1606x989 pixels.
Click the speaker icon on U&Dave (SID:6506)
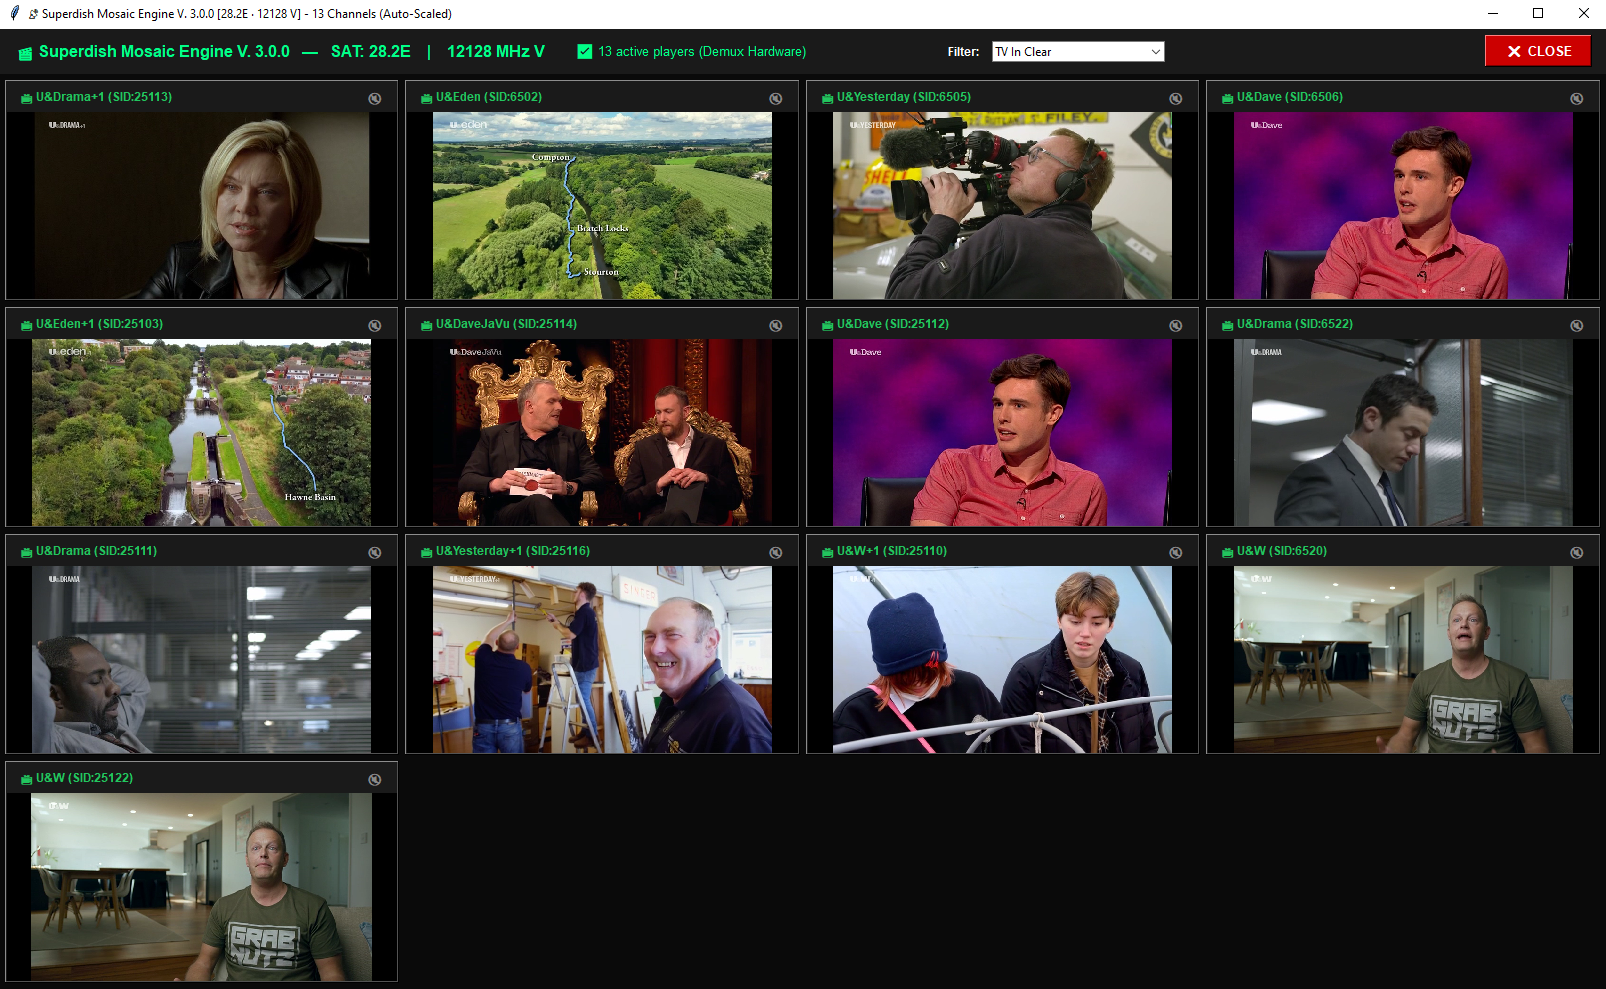[1576, 98]
